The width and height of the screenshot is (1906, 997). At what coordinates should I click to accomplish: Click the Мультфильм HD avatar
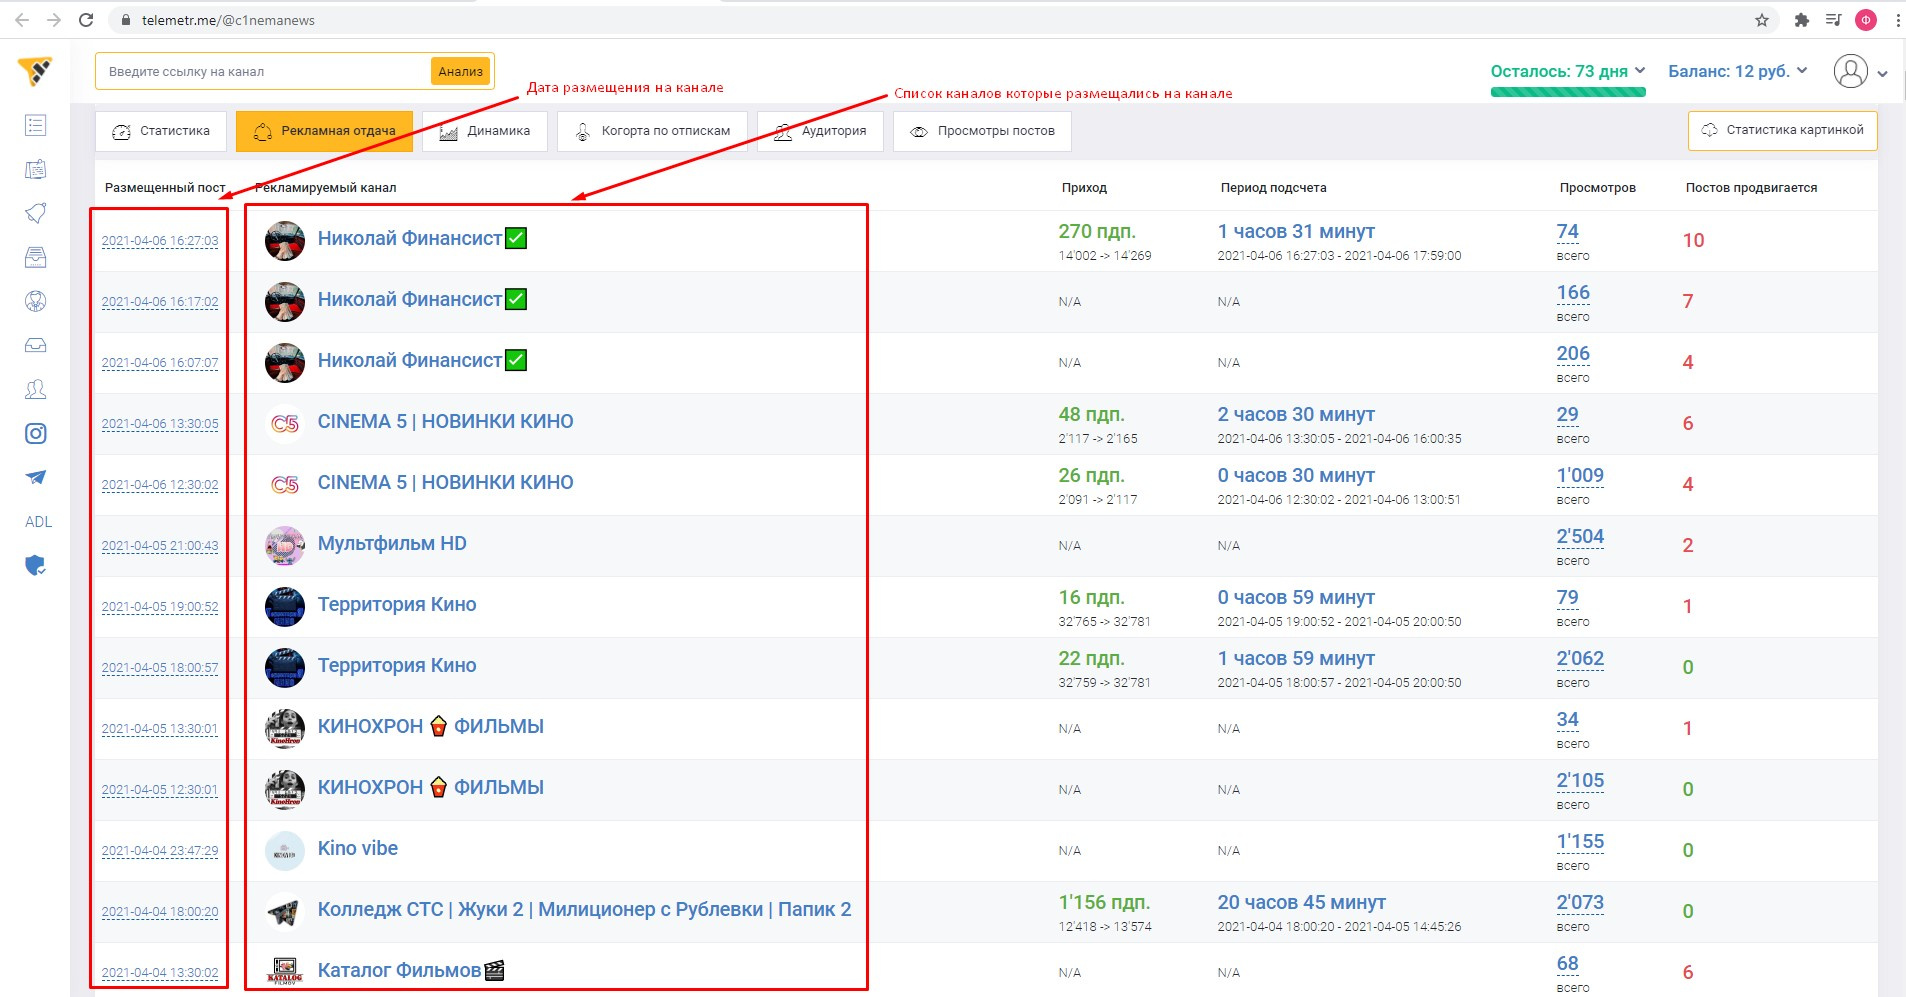[285, 546]
